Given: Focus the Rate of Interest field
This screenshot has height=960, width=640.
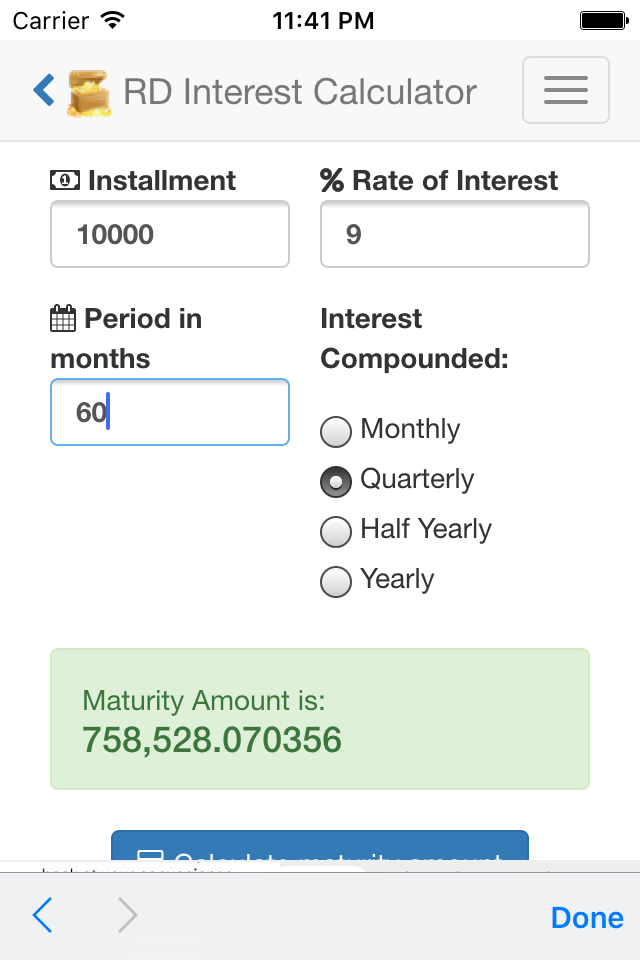Looking at the screenshot, I should (454, 234).
